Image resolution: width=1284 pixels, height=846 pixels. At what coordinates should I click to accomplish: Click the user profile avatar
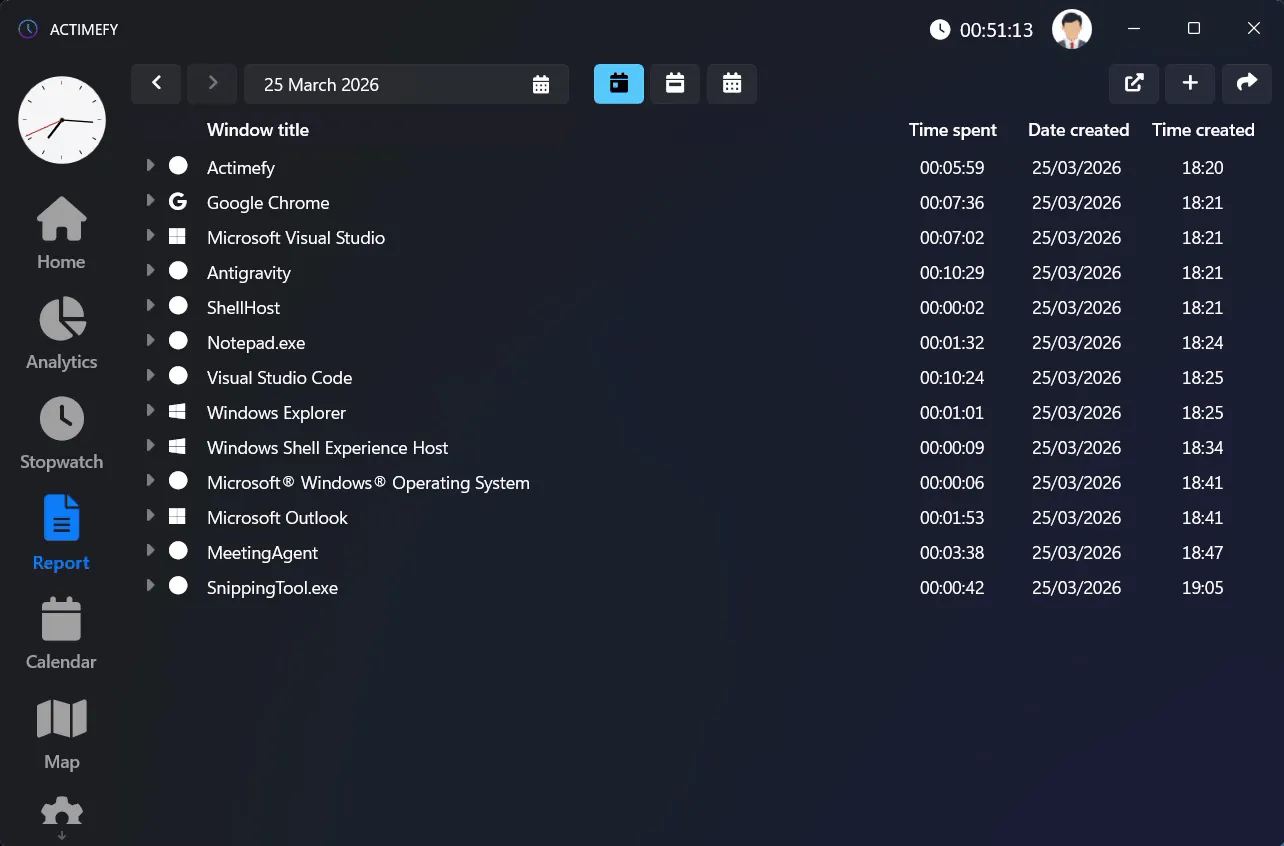[x=1071, y=29]
